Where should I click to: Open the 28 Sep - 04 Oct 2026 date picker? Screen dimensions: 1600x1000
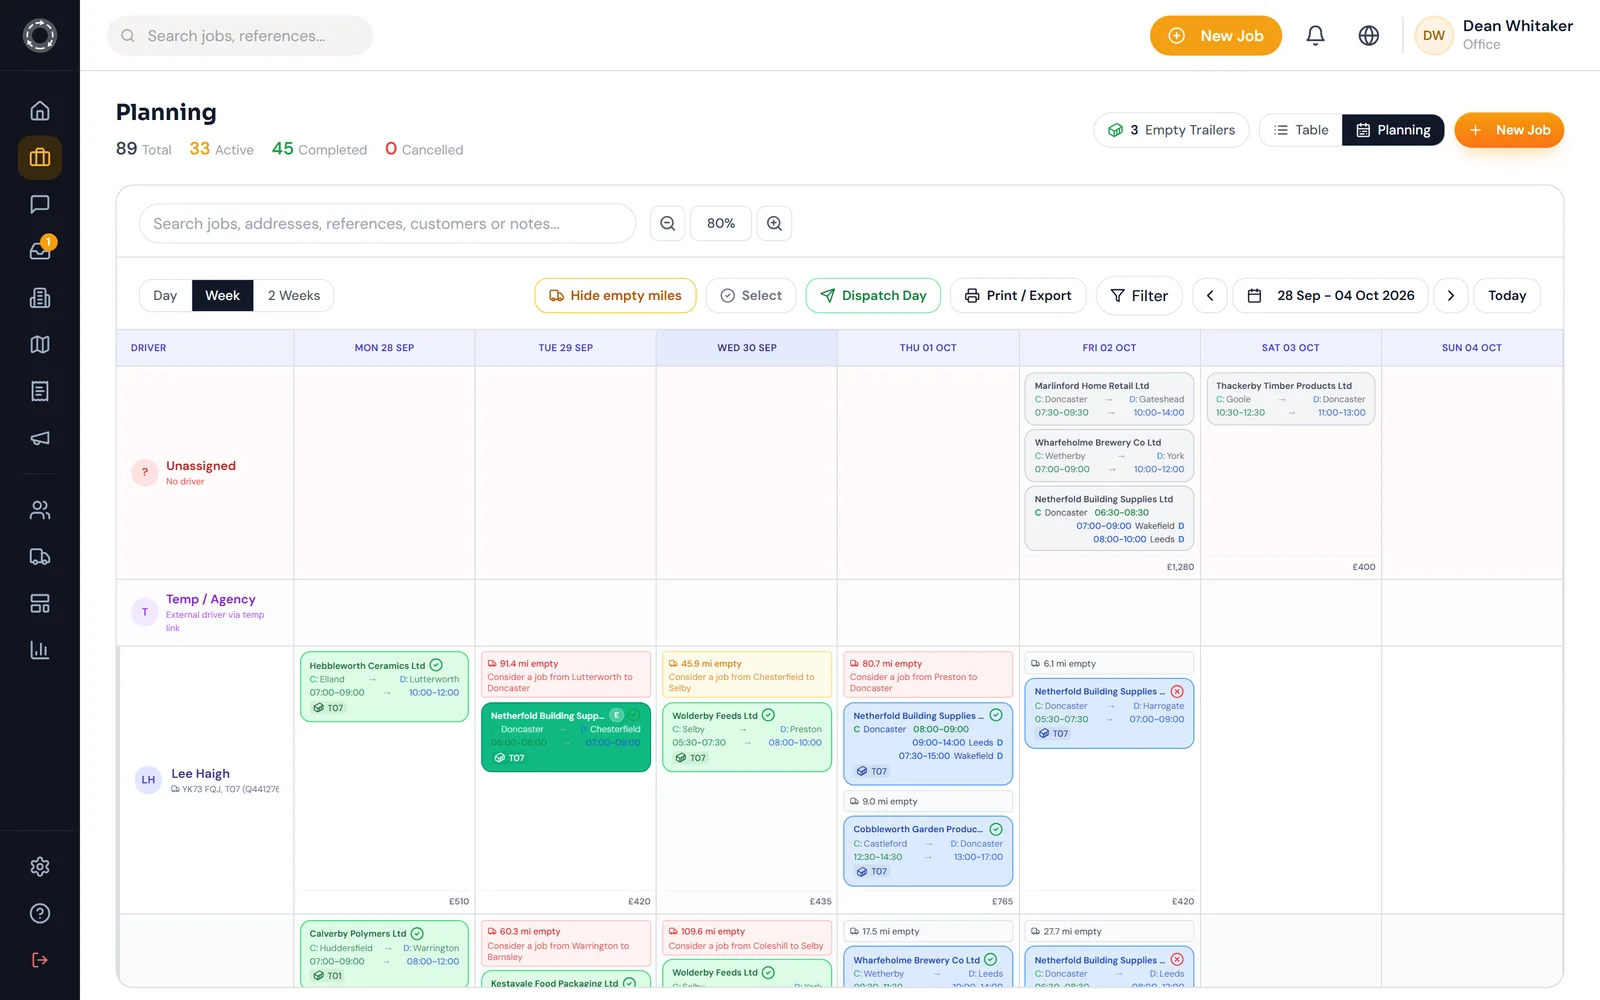1331,295
